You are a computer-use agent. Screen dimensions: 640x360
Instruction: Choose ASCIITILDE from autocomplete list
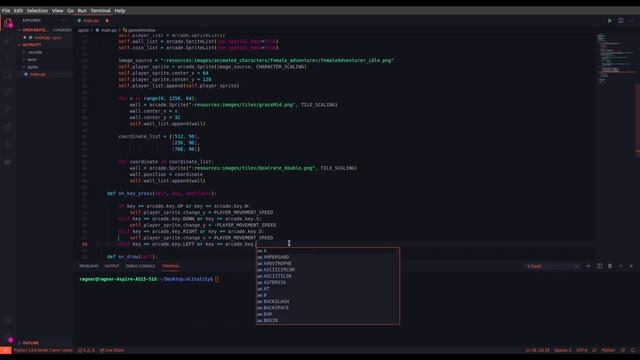(327, 276)
